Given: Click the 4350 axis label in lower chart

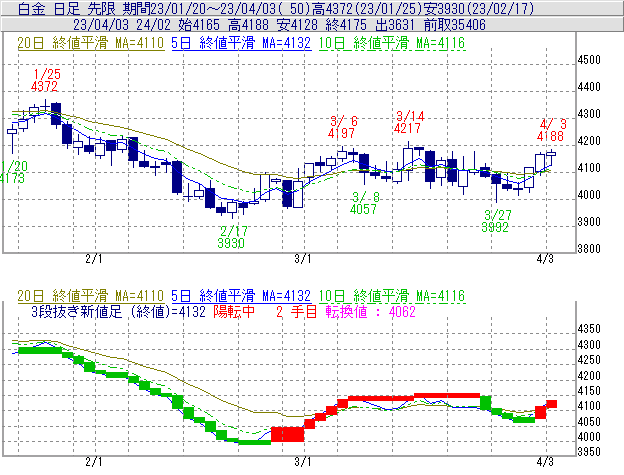Looking at the screenshot, I should pyautogui.click(x=589, y=329).
